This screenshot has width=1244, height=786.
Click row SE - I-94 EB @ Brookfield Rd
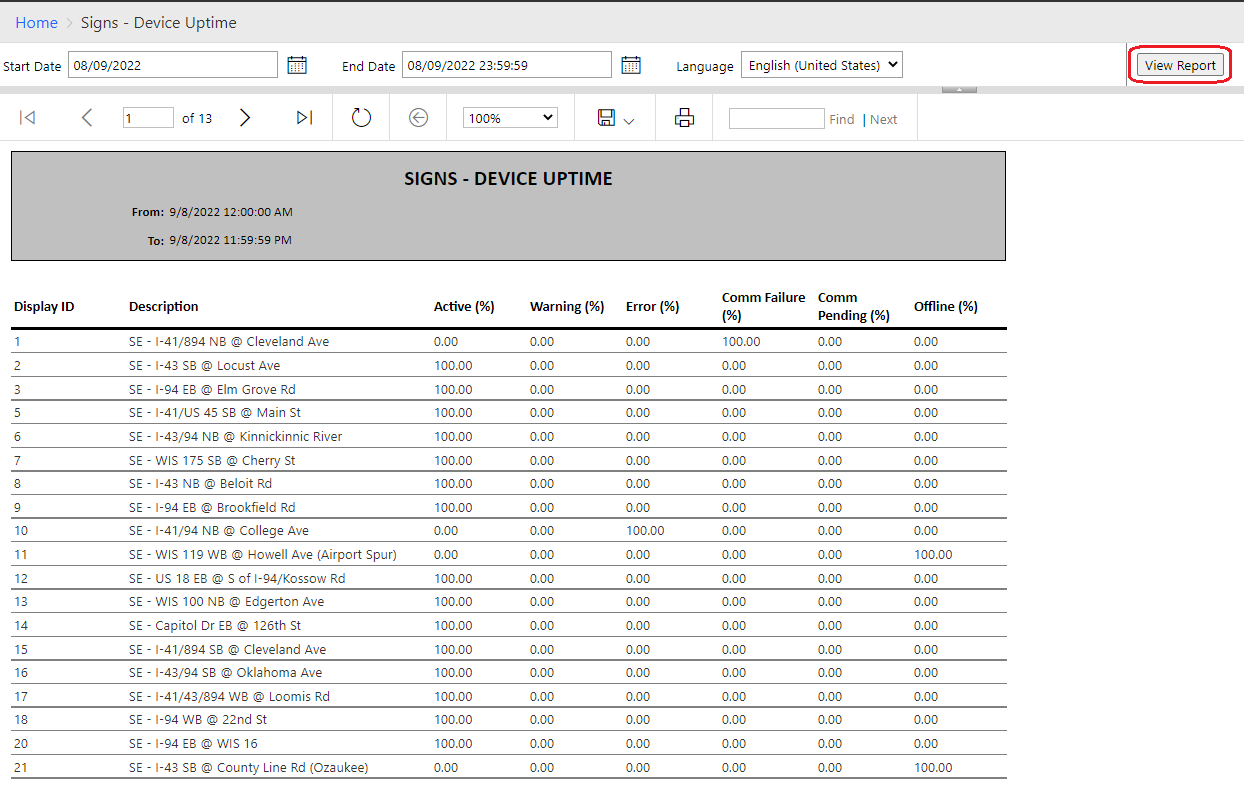tap(509, 507)
